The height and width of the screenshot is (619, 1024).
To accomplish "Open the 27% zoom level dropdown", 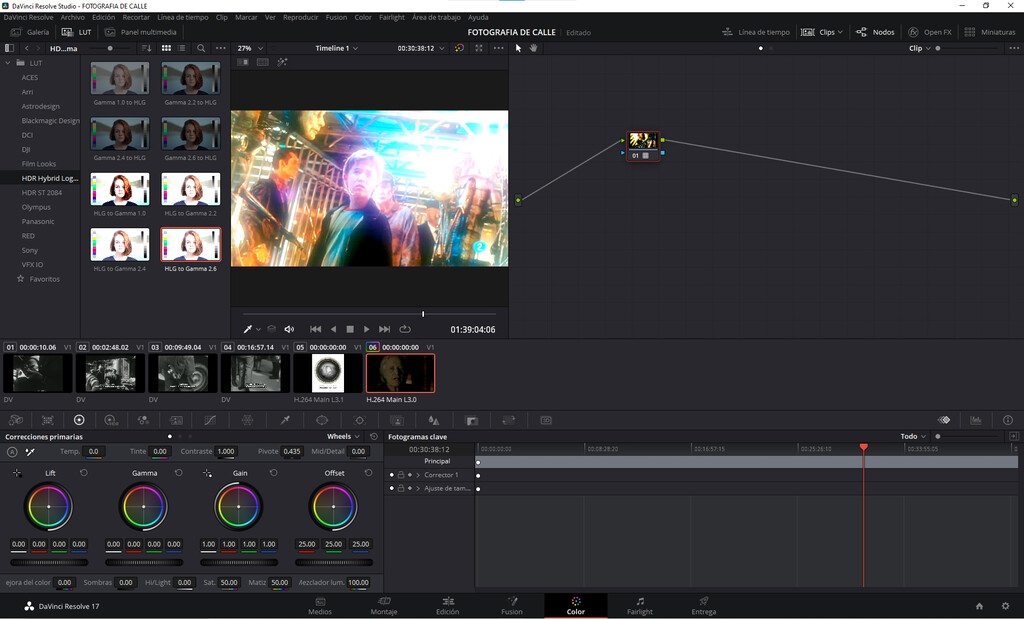I will [246, 47].
